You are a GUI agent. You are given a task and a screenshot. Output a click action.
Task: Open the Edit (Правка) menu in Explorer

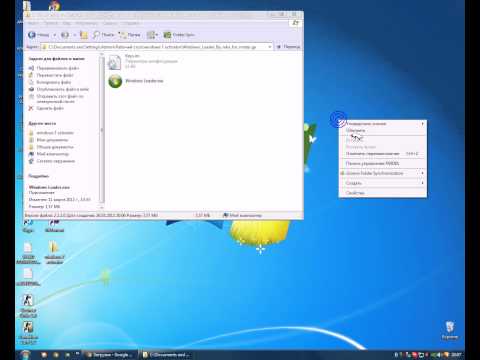pos(51,23)
